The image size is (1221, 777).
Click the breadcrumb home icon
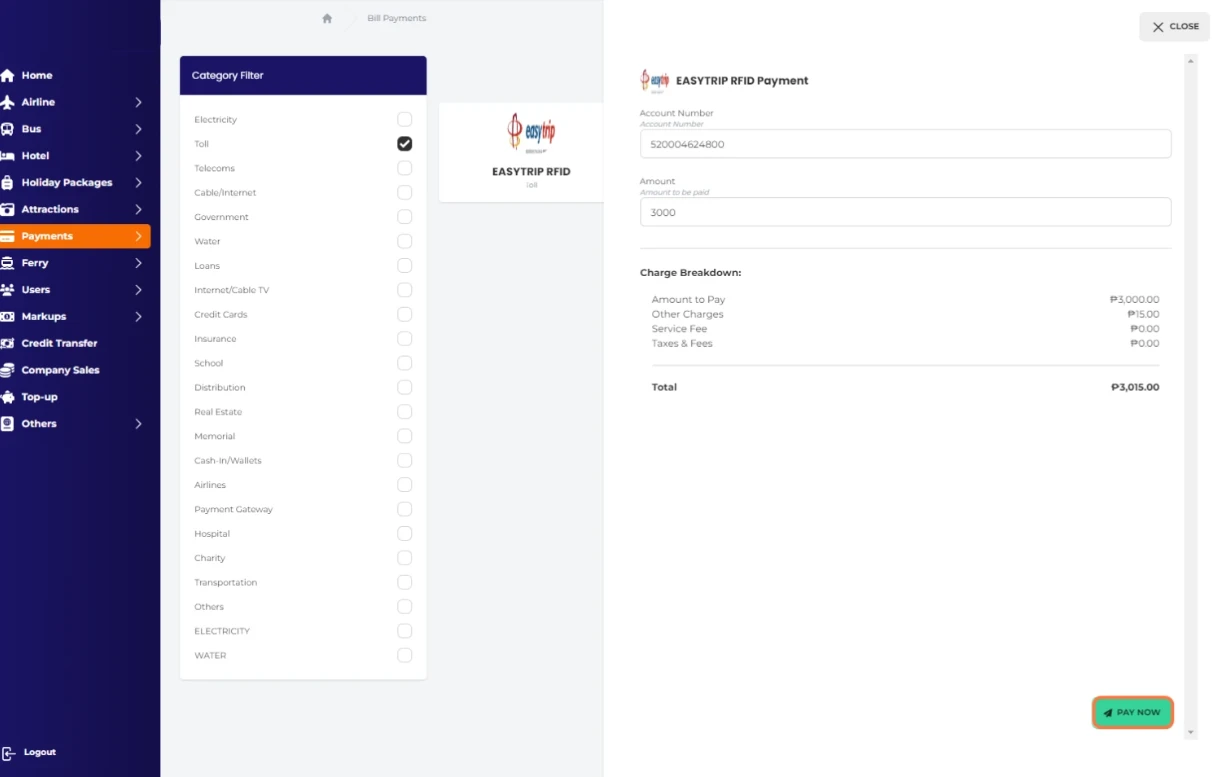point(327,18)
